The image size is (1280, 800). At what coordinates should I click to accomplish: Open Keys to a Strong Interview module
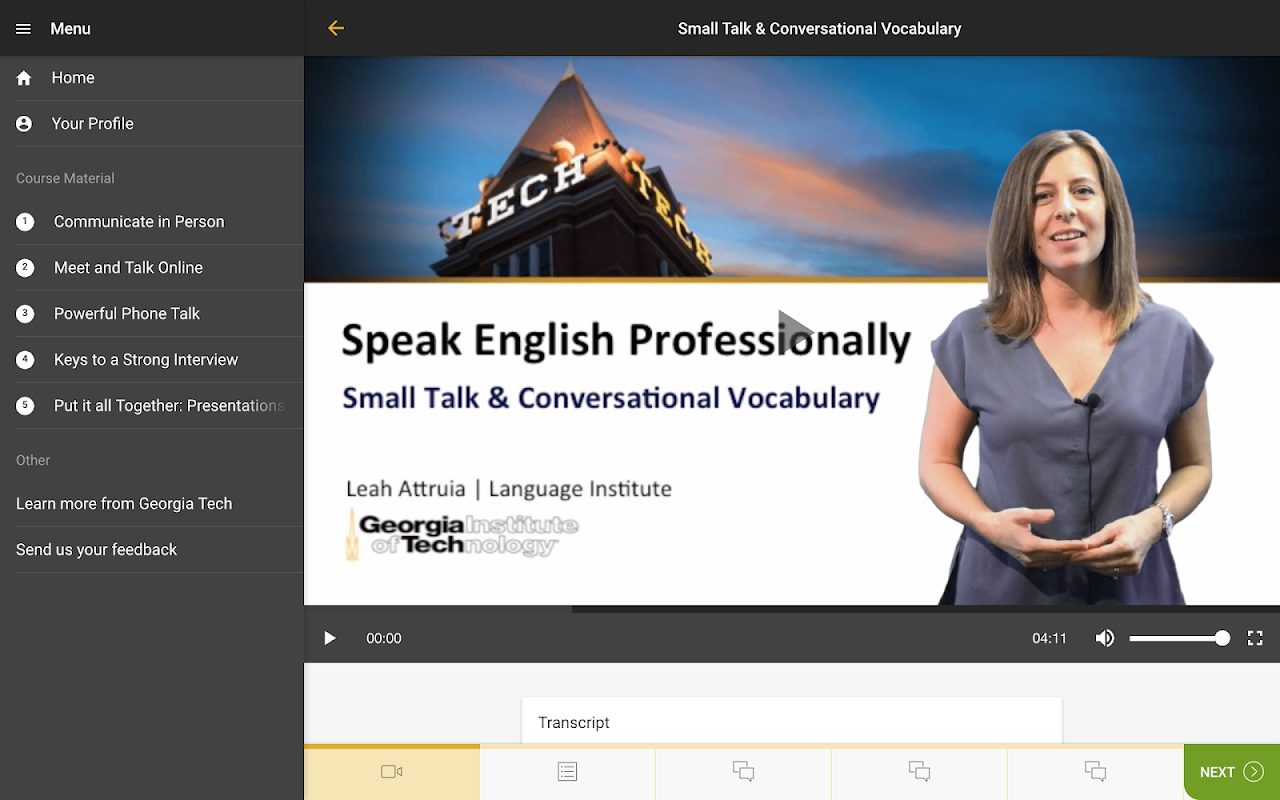152,360
